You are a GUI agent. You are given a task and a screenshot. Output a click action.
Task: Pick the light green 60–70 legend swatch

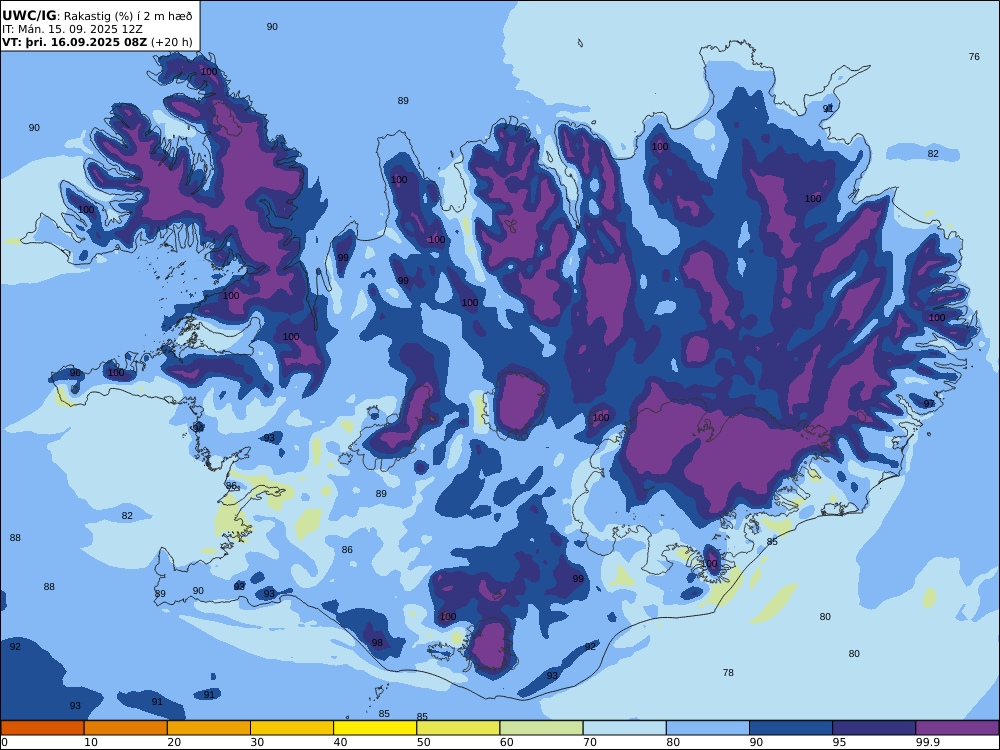click(541, 728)
